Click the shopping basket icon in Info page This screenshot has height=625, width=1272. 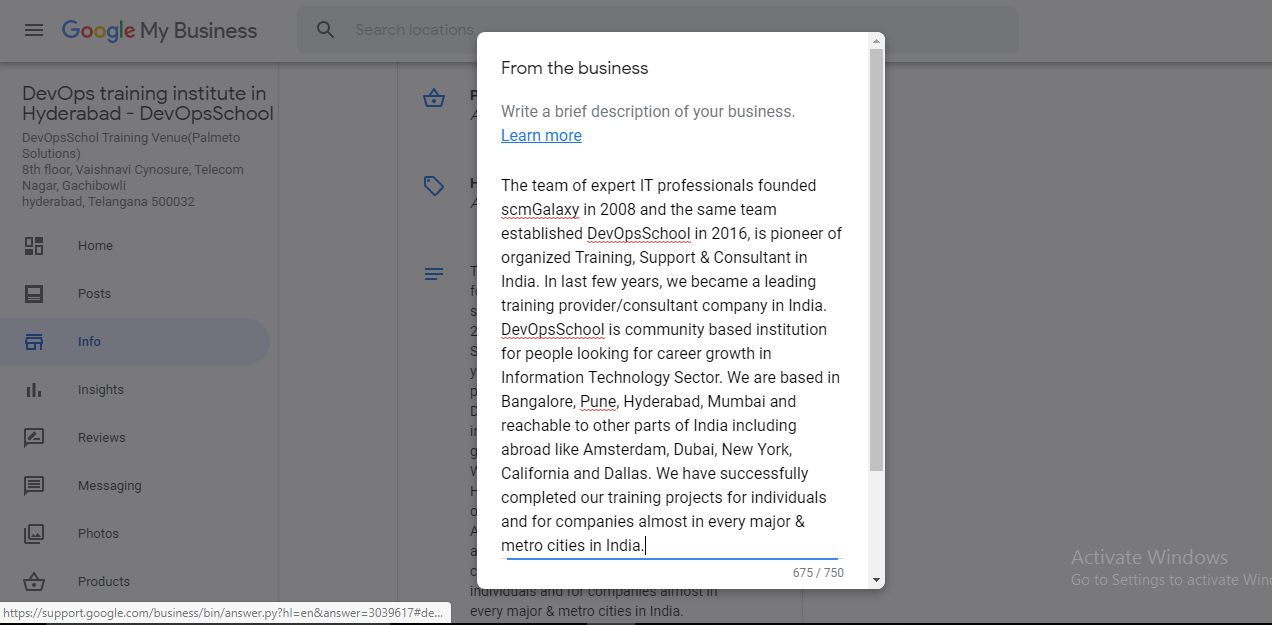pos(434,98)
